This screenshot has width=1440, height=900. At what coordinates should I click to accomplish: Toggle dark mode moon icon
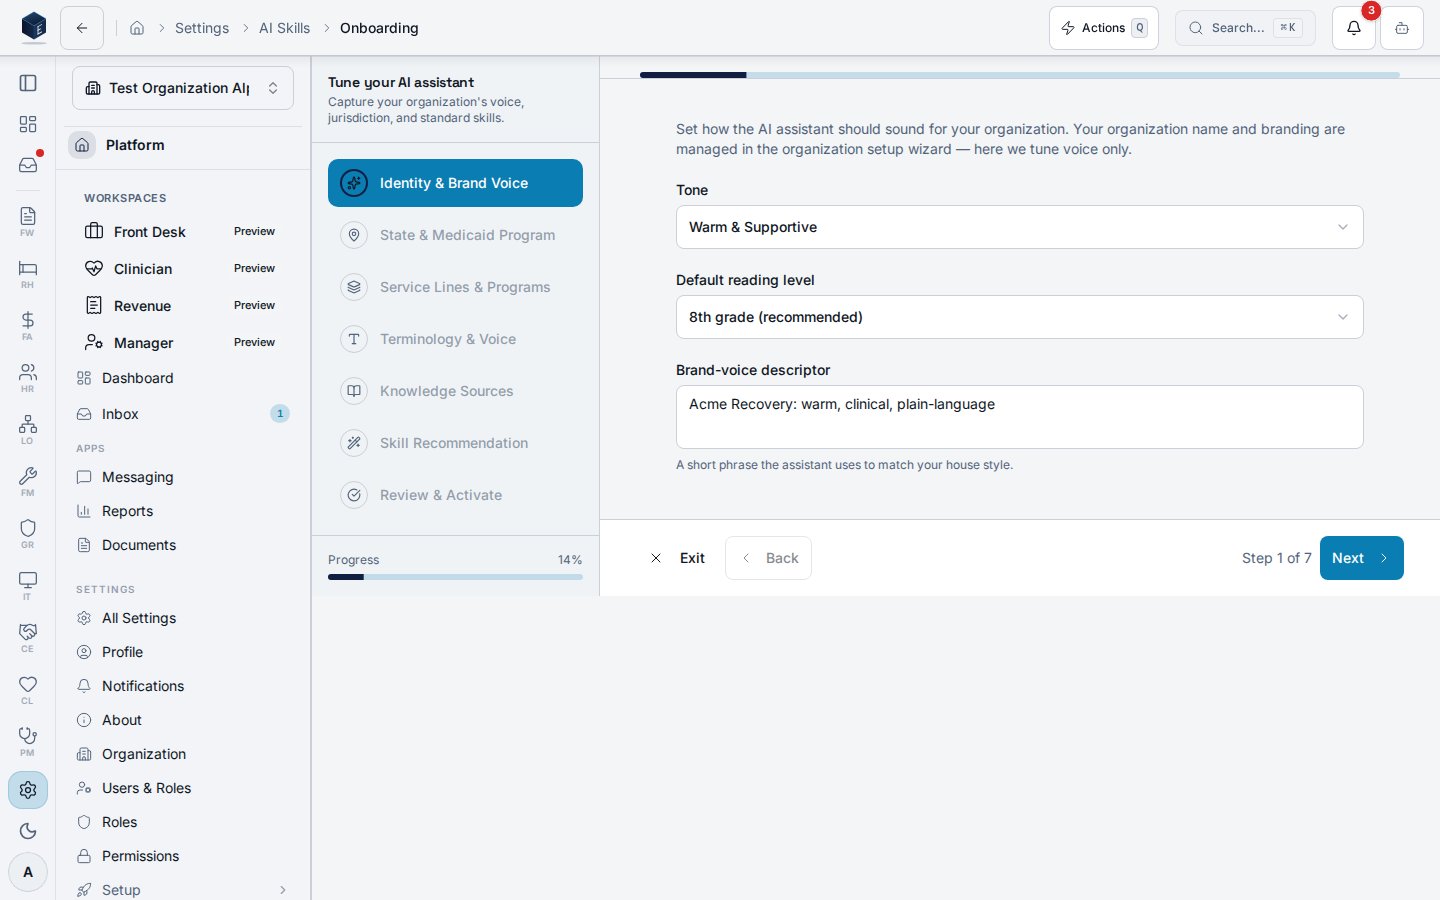coord(28,831)
